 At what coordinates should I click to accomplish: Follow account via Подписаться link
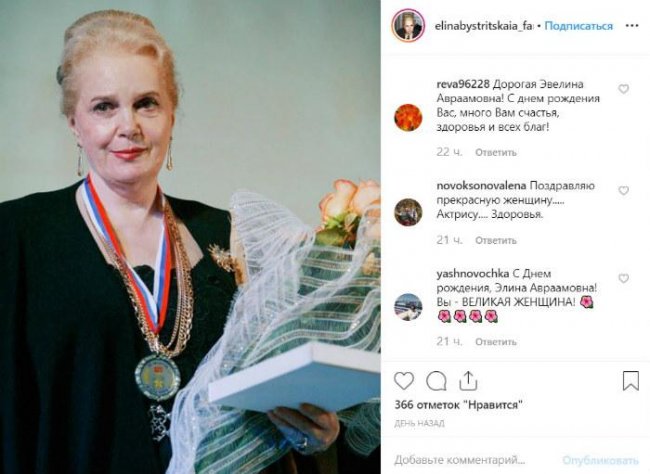[x=578, y=26]
